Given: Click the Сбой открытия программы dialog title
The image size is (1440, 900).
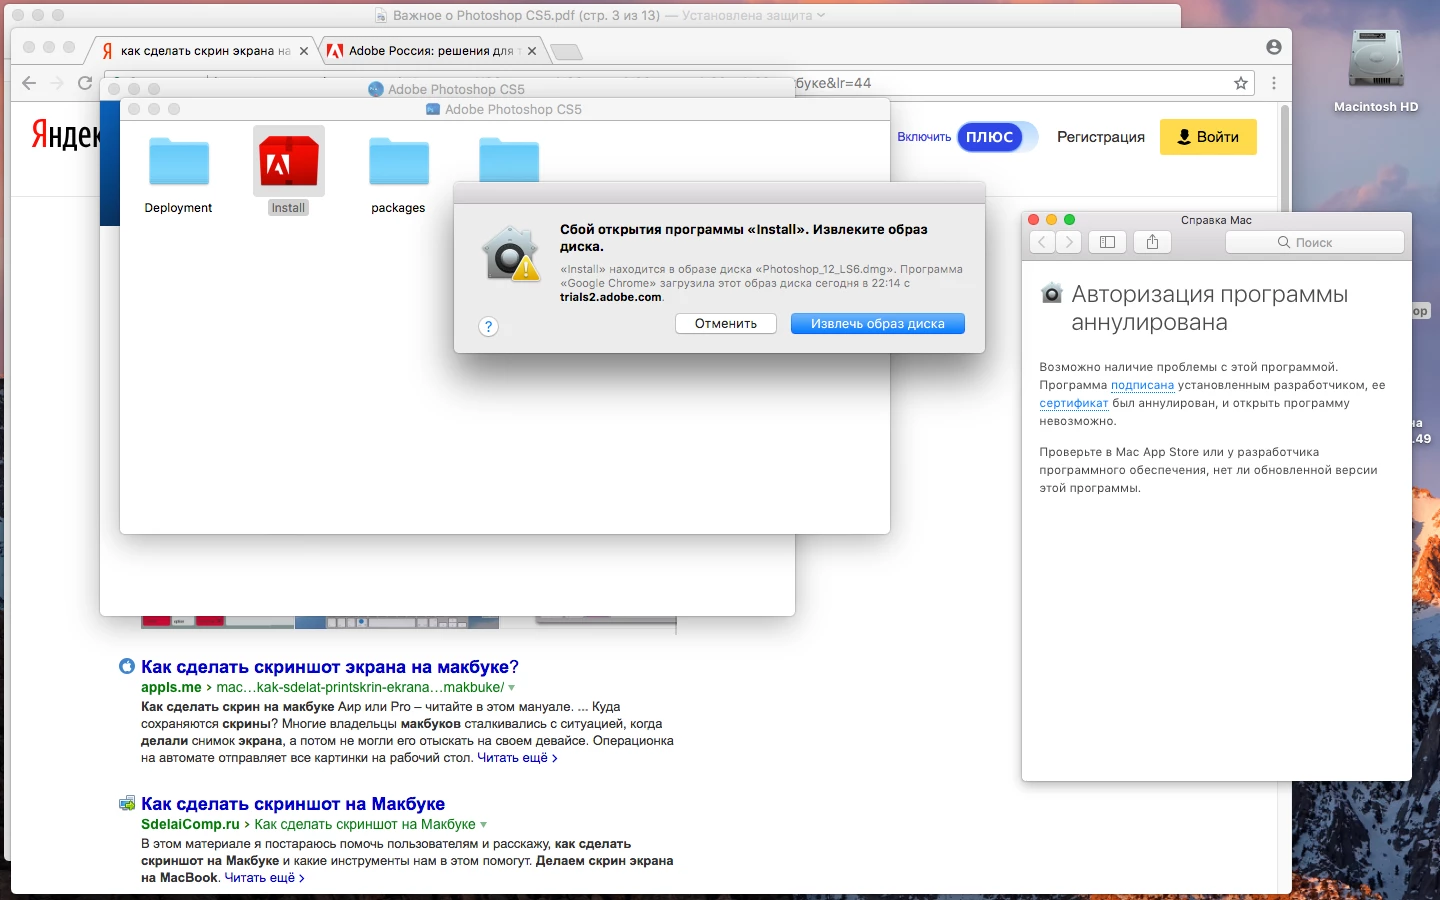Looking at the screenshot, I should [744, 238].
